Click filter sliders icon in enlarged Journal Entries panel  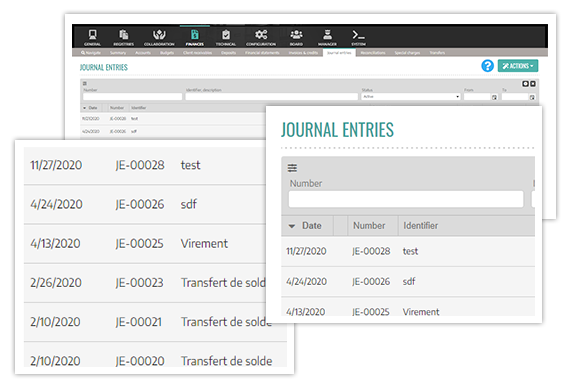point(292,168)
